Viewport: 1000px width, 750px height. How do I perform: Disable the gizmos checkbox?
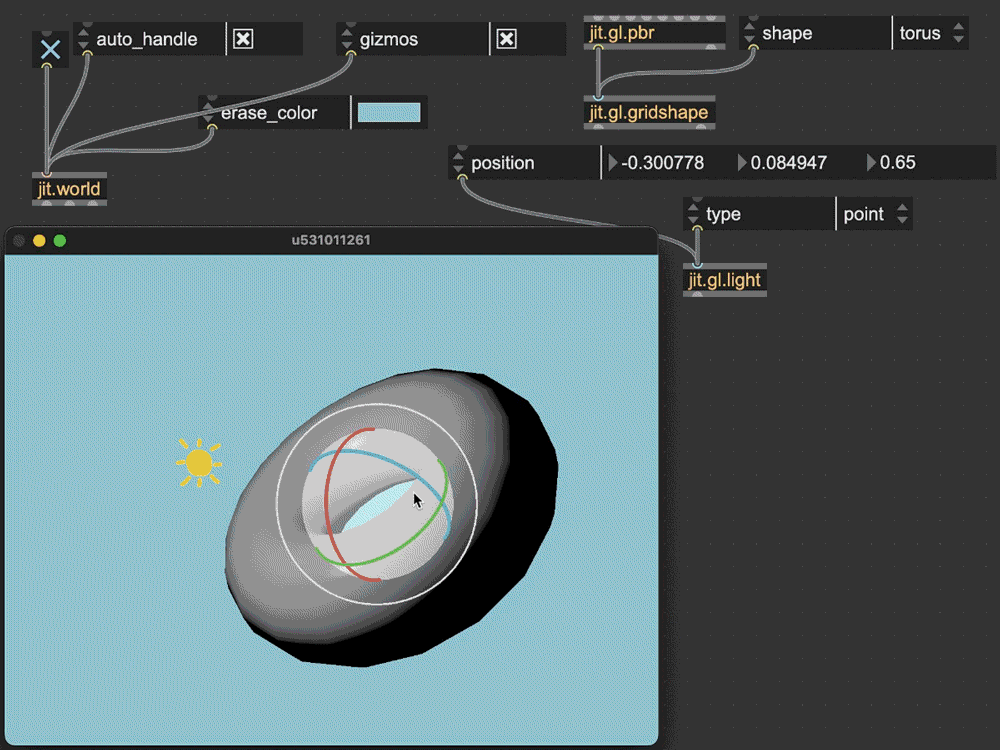[507, 39]
